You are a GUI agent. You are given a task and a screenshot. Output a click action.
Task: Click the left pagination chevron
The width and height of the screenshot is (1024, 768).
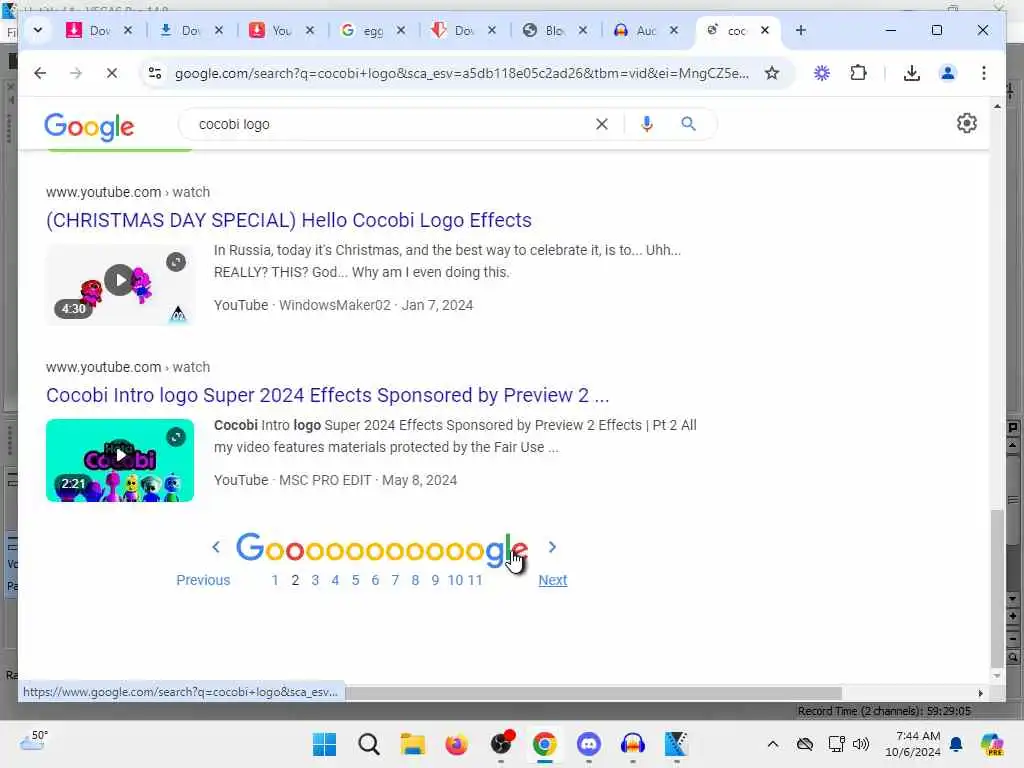216,547
